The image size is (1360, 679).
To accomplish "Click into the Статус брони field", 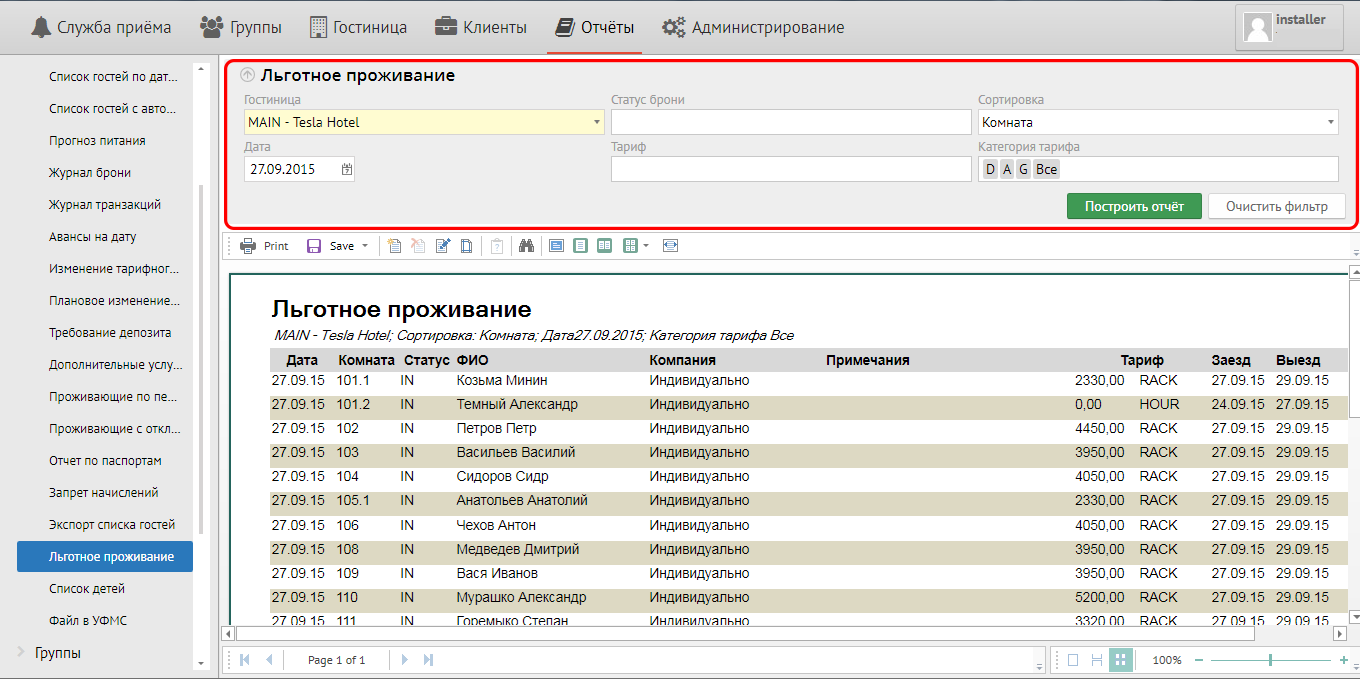I will 790,122.
